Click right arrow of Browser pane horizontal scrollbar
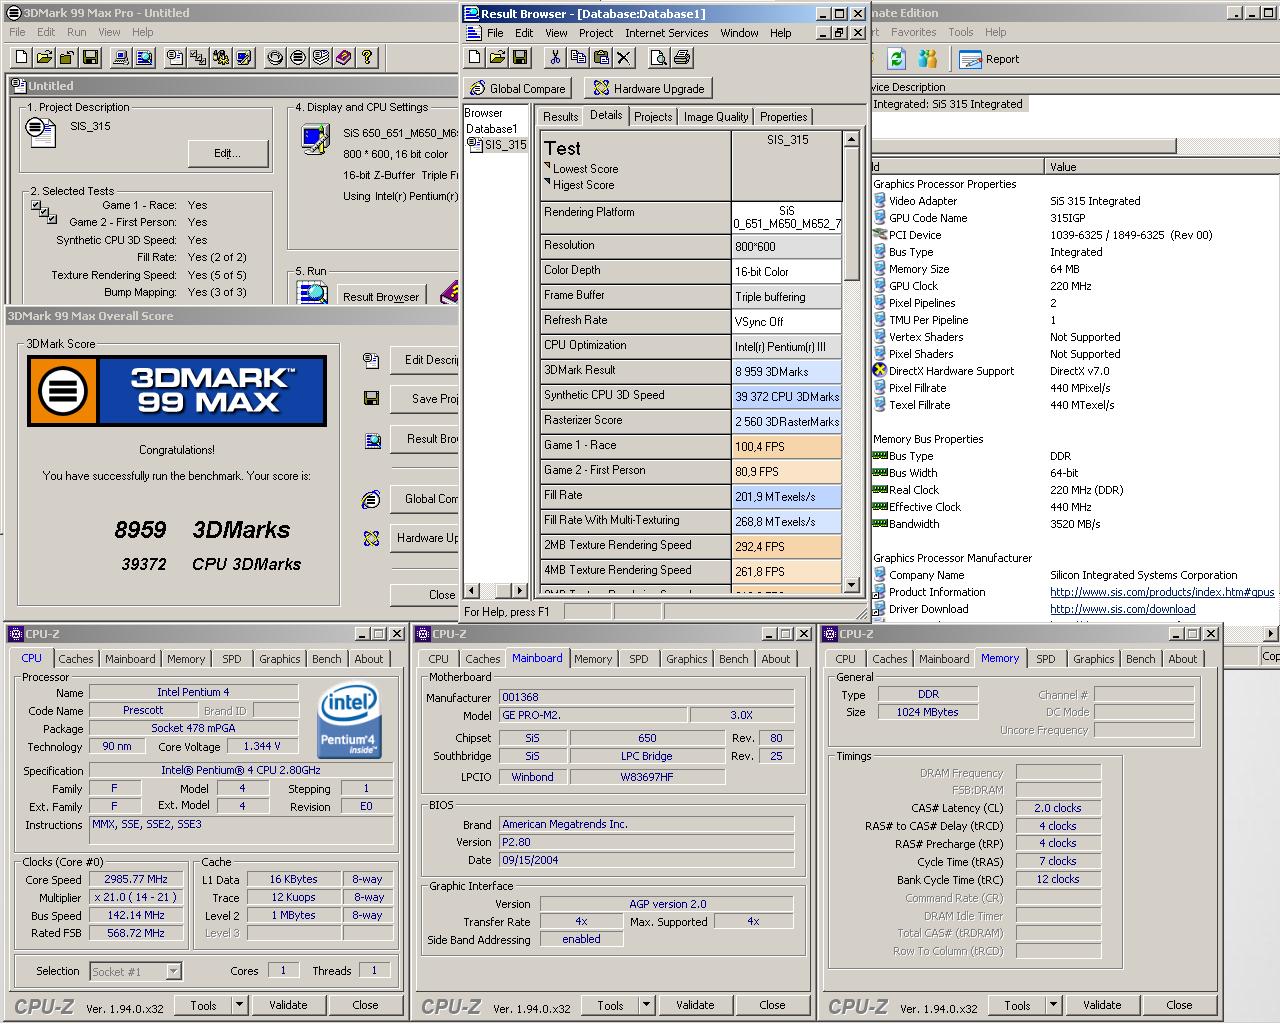Image resolution: width=1280 pixels, height=1024 pixels. pyautogui.click(x=519, y=590)
